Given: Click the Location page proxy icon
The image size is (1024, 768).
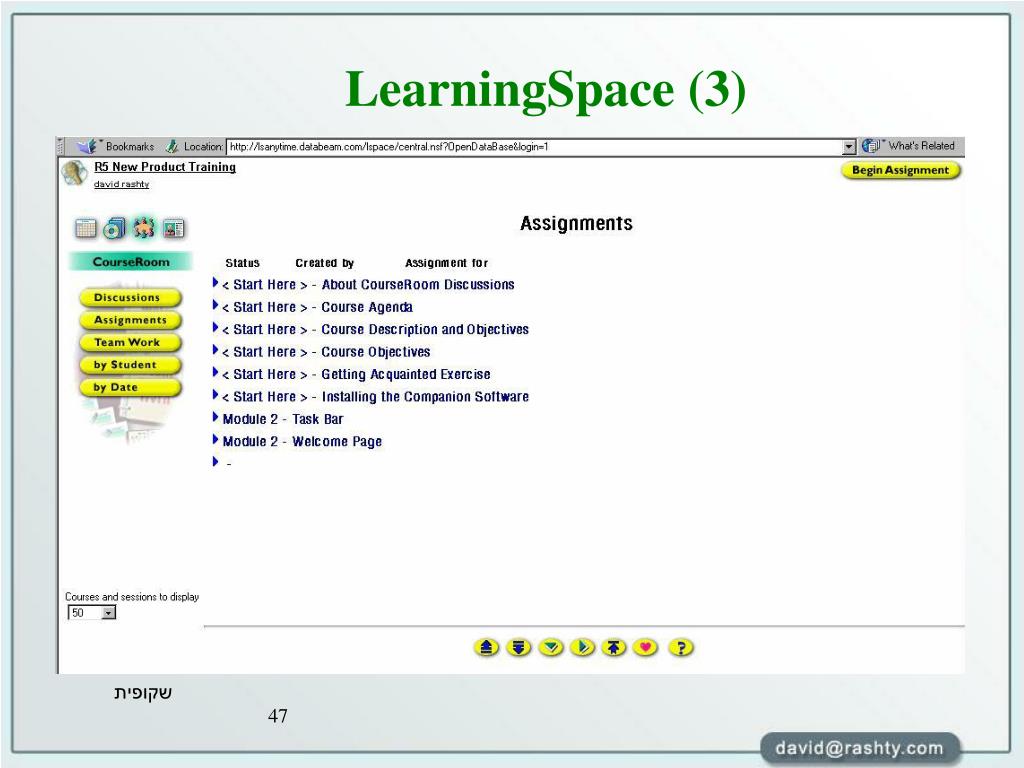Looking at the screenshot, I should click(172, 146).
